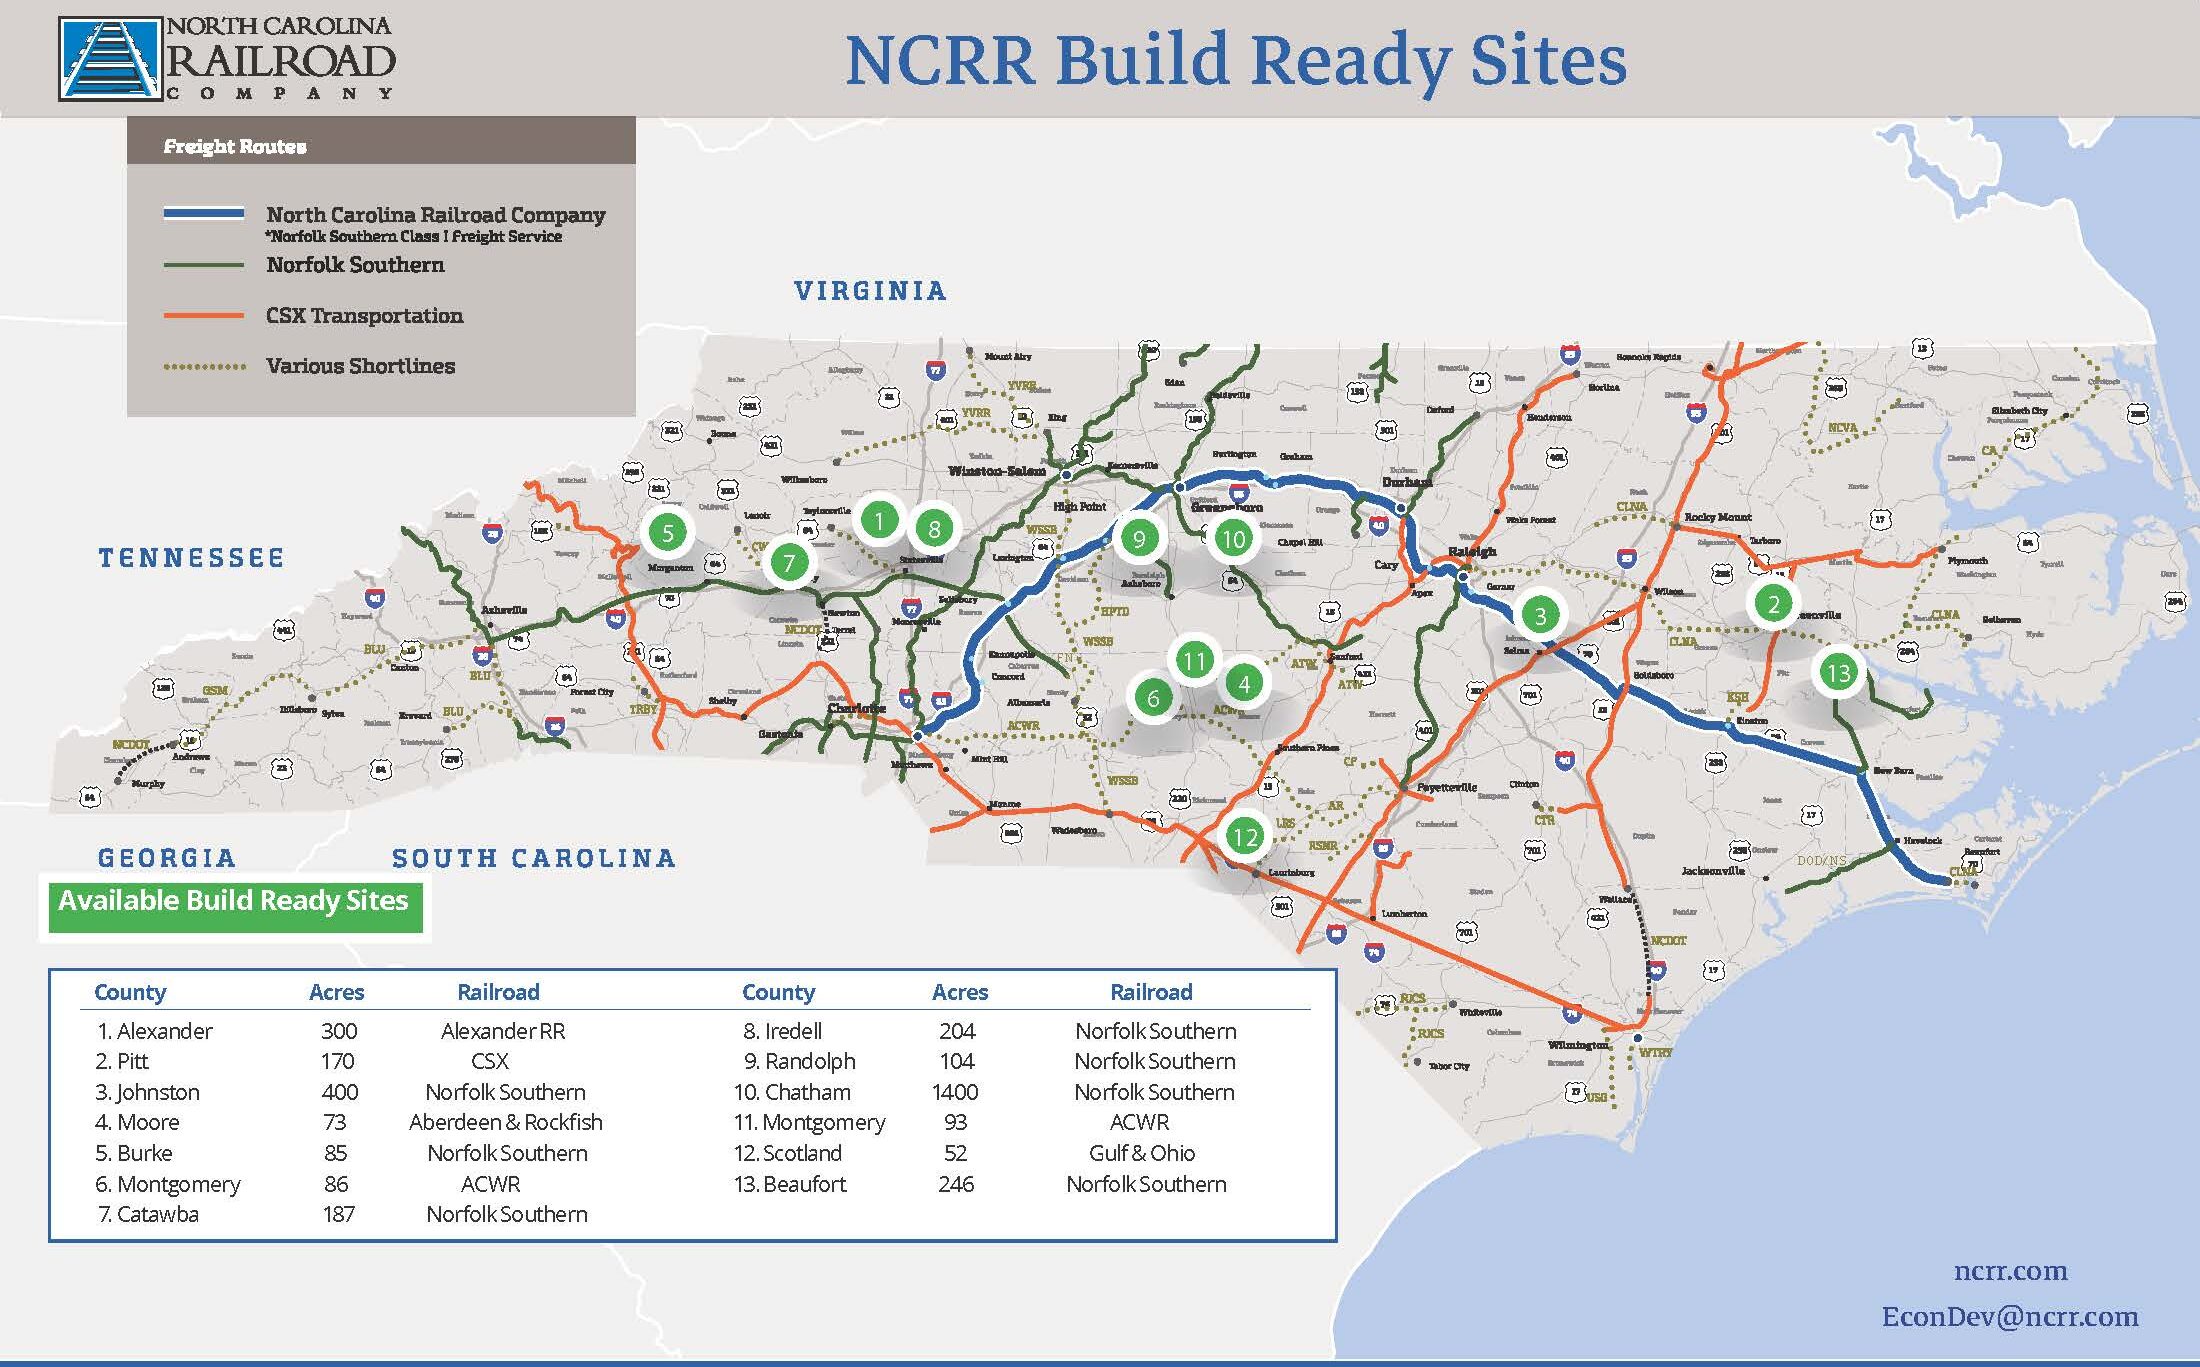Click the EconDev@ncrr.com email link
Image resolution: width=2200 pixels, height=1367 pixels.
click(2010, 1317)
